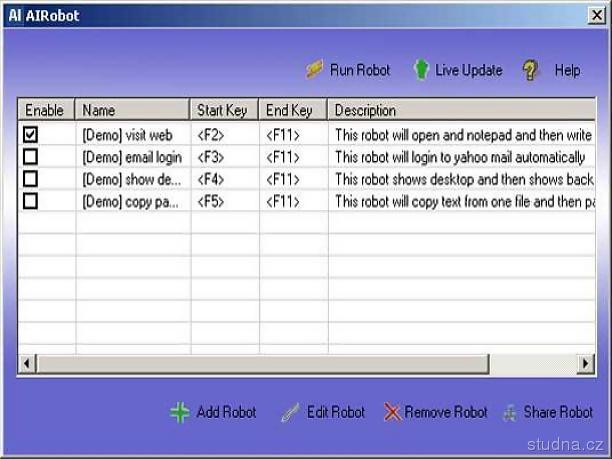Image resolution: width=612 pixels, height=459 pixels.
Task: Click the Share Robot icon
Action: tap(510, 413)
